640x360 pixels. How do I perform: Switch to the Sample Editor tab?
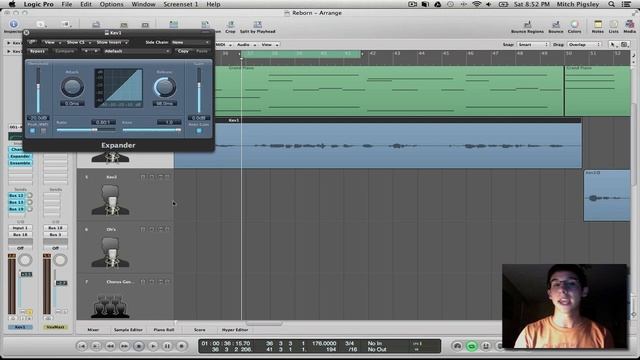coord(128,329)
